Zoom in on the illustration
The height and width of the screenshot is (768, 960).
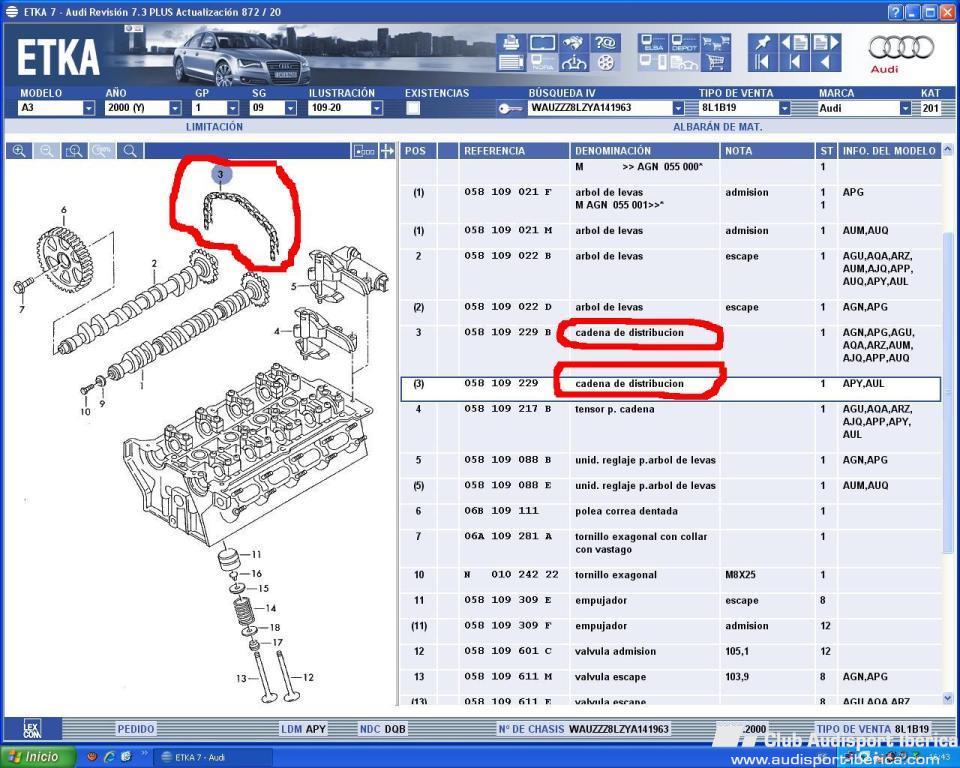[x=19, y=151]
